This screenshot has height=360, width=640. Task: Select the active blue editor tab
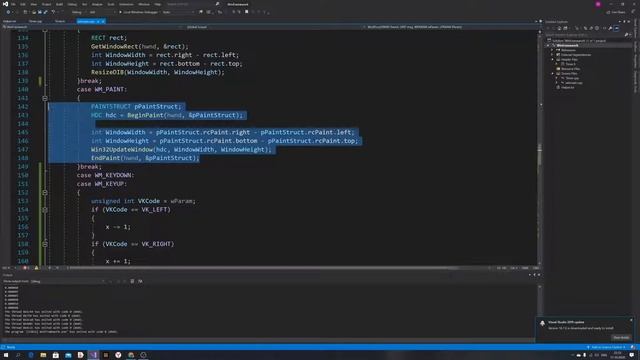pos(86,21)
